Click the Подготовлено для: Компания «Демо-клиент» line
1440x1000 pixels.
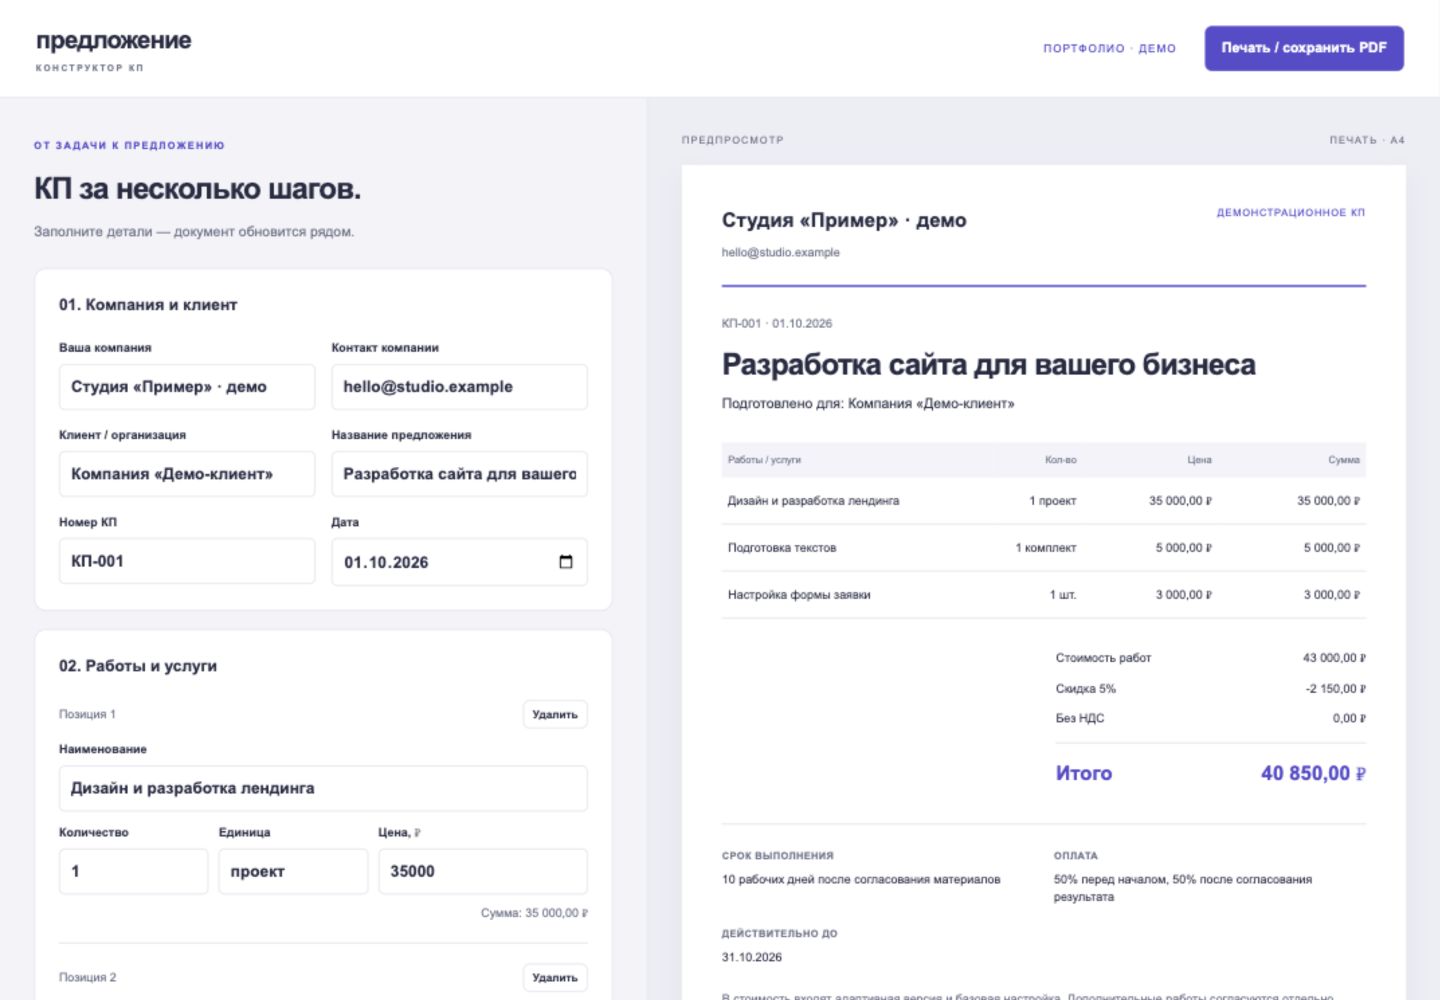[x=868, y=404]
